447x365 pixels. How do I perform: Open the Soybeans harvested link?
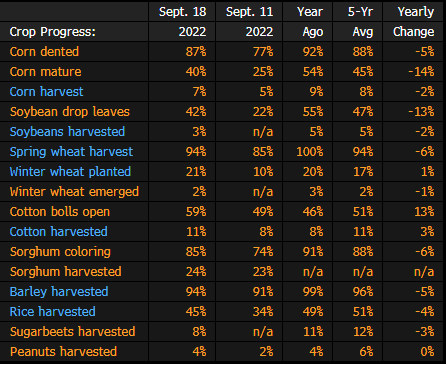pos(67,132)
